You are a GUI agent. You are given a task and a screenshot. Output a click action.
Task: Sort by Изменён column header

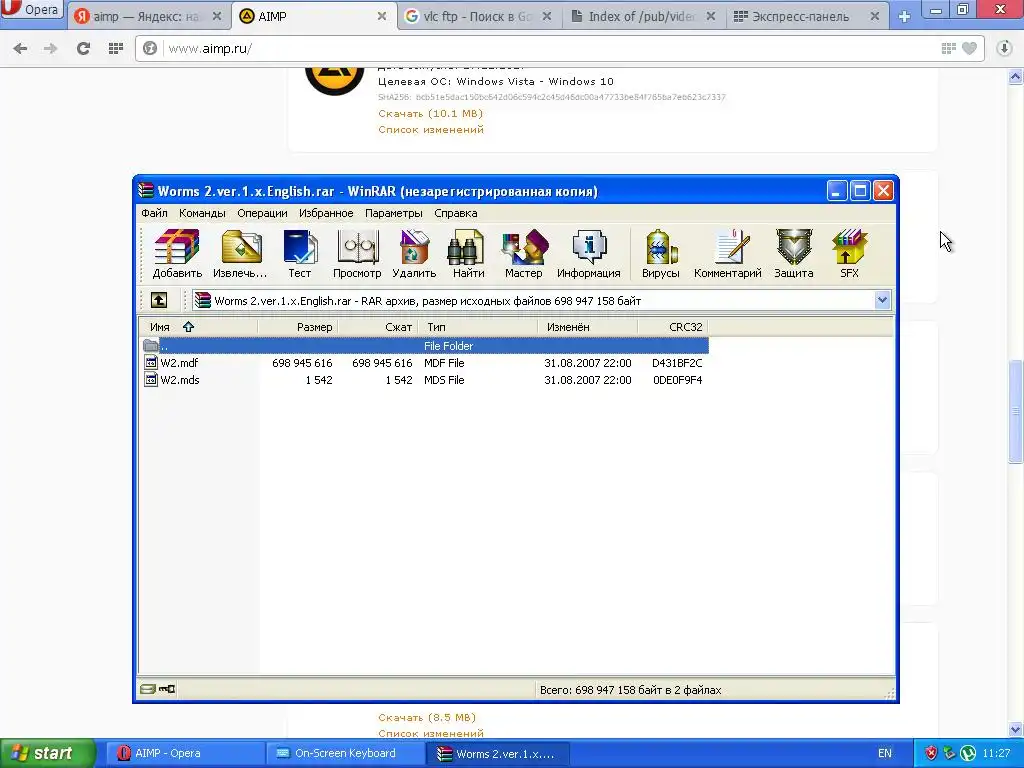[588, 327]
